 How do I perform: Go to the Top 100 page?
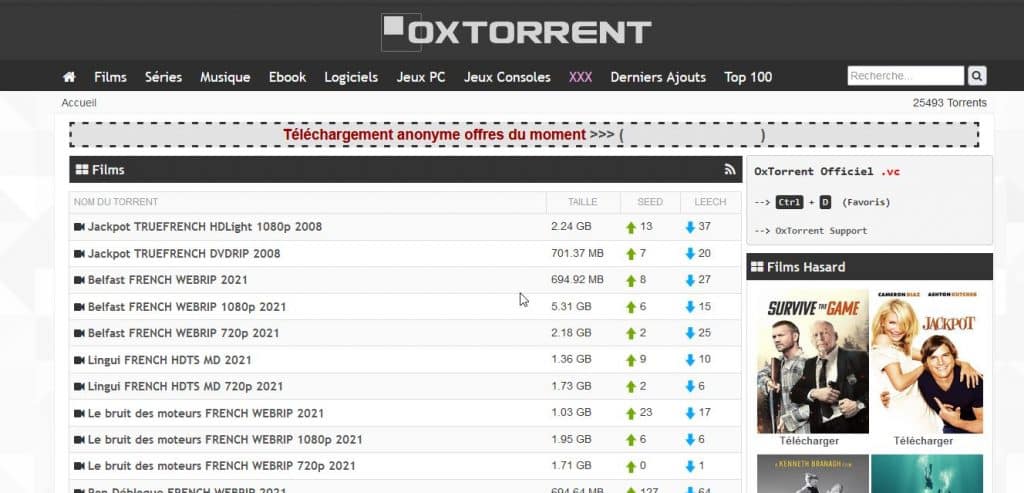click(x=748, y=77)
